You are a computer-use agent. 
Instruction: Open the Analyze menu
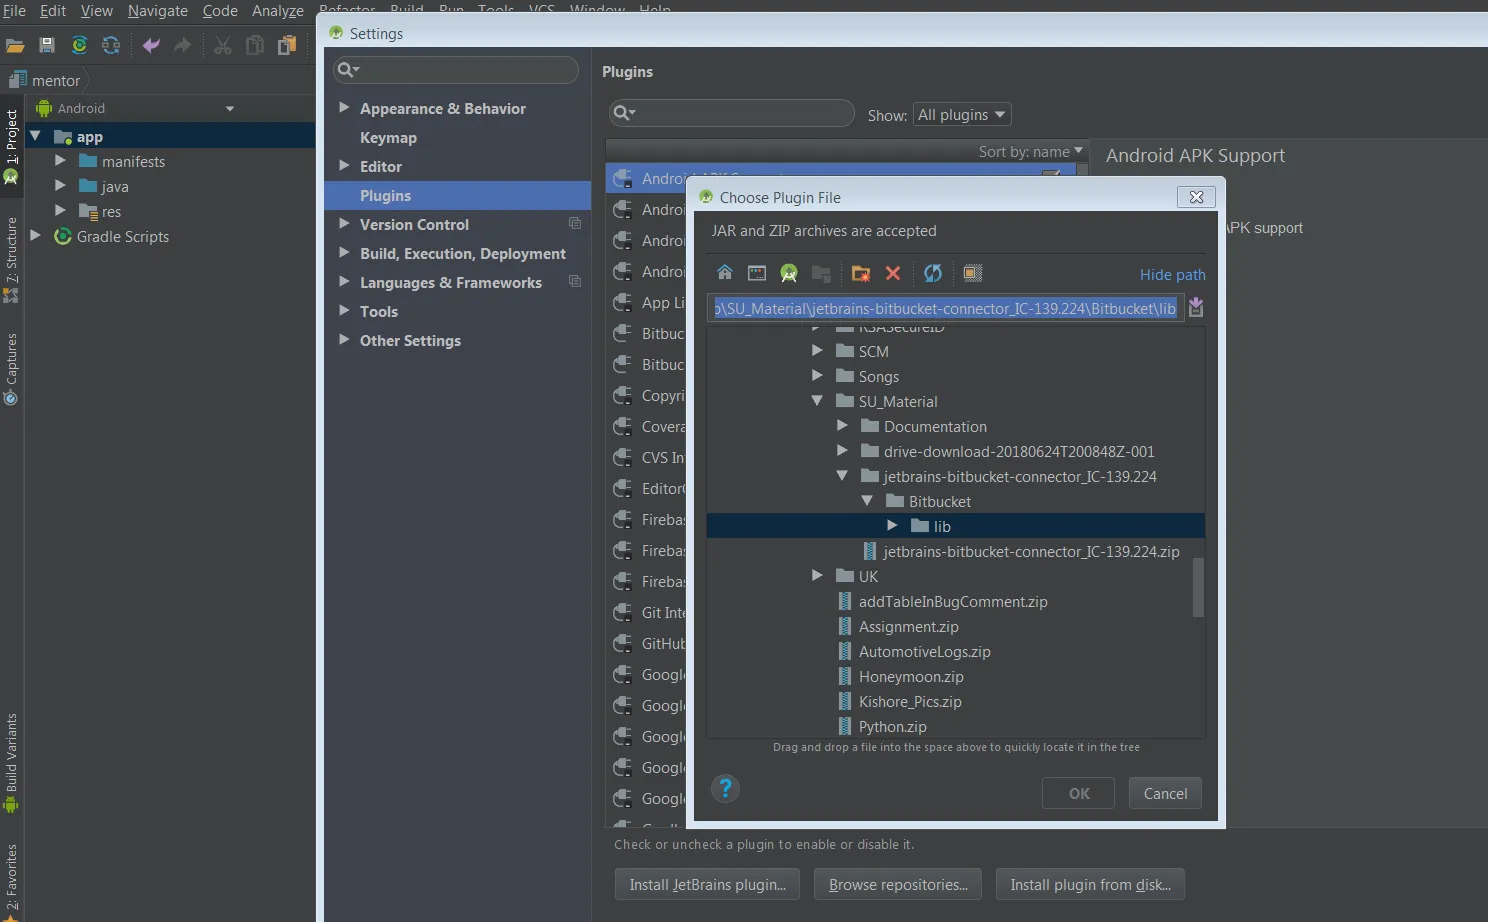[278, 10]
